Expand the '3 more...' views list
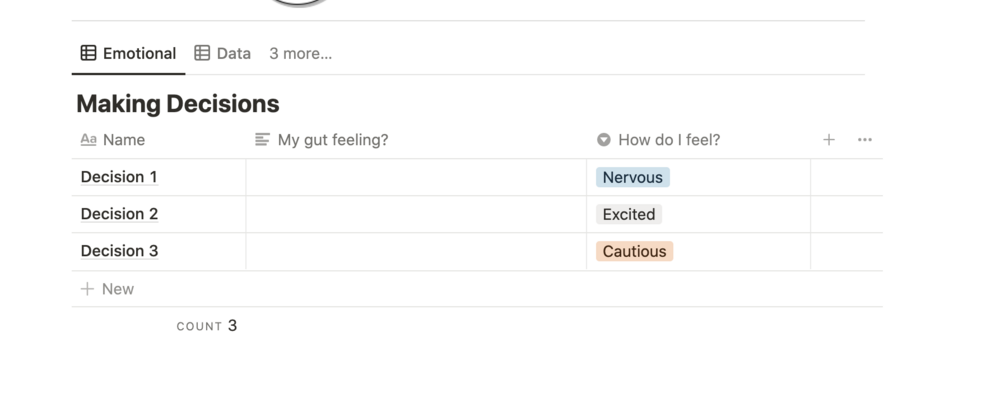The width and height of the screenshot is (1005, 406). (x=300, y=53)
